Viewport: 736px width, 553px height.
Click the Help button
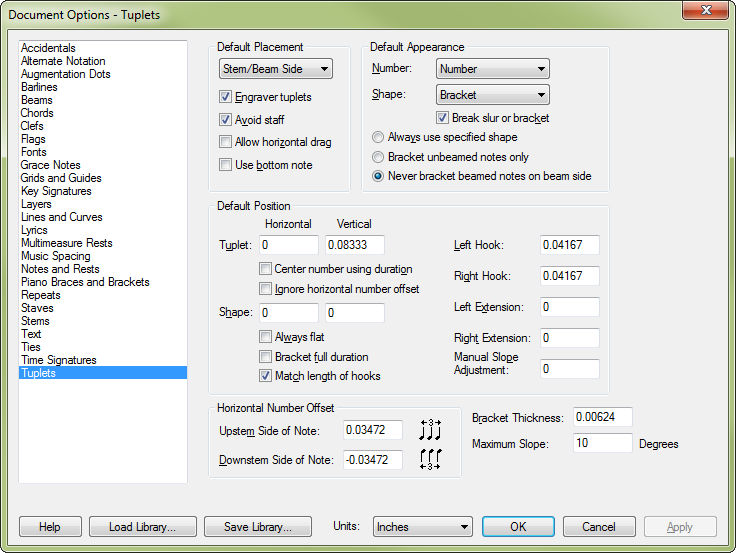50,527
